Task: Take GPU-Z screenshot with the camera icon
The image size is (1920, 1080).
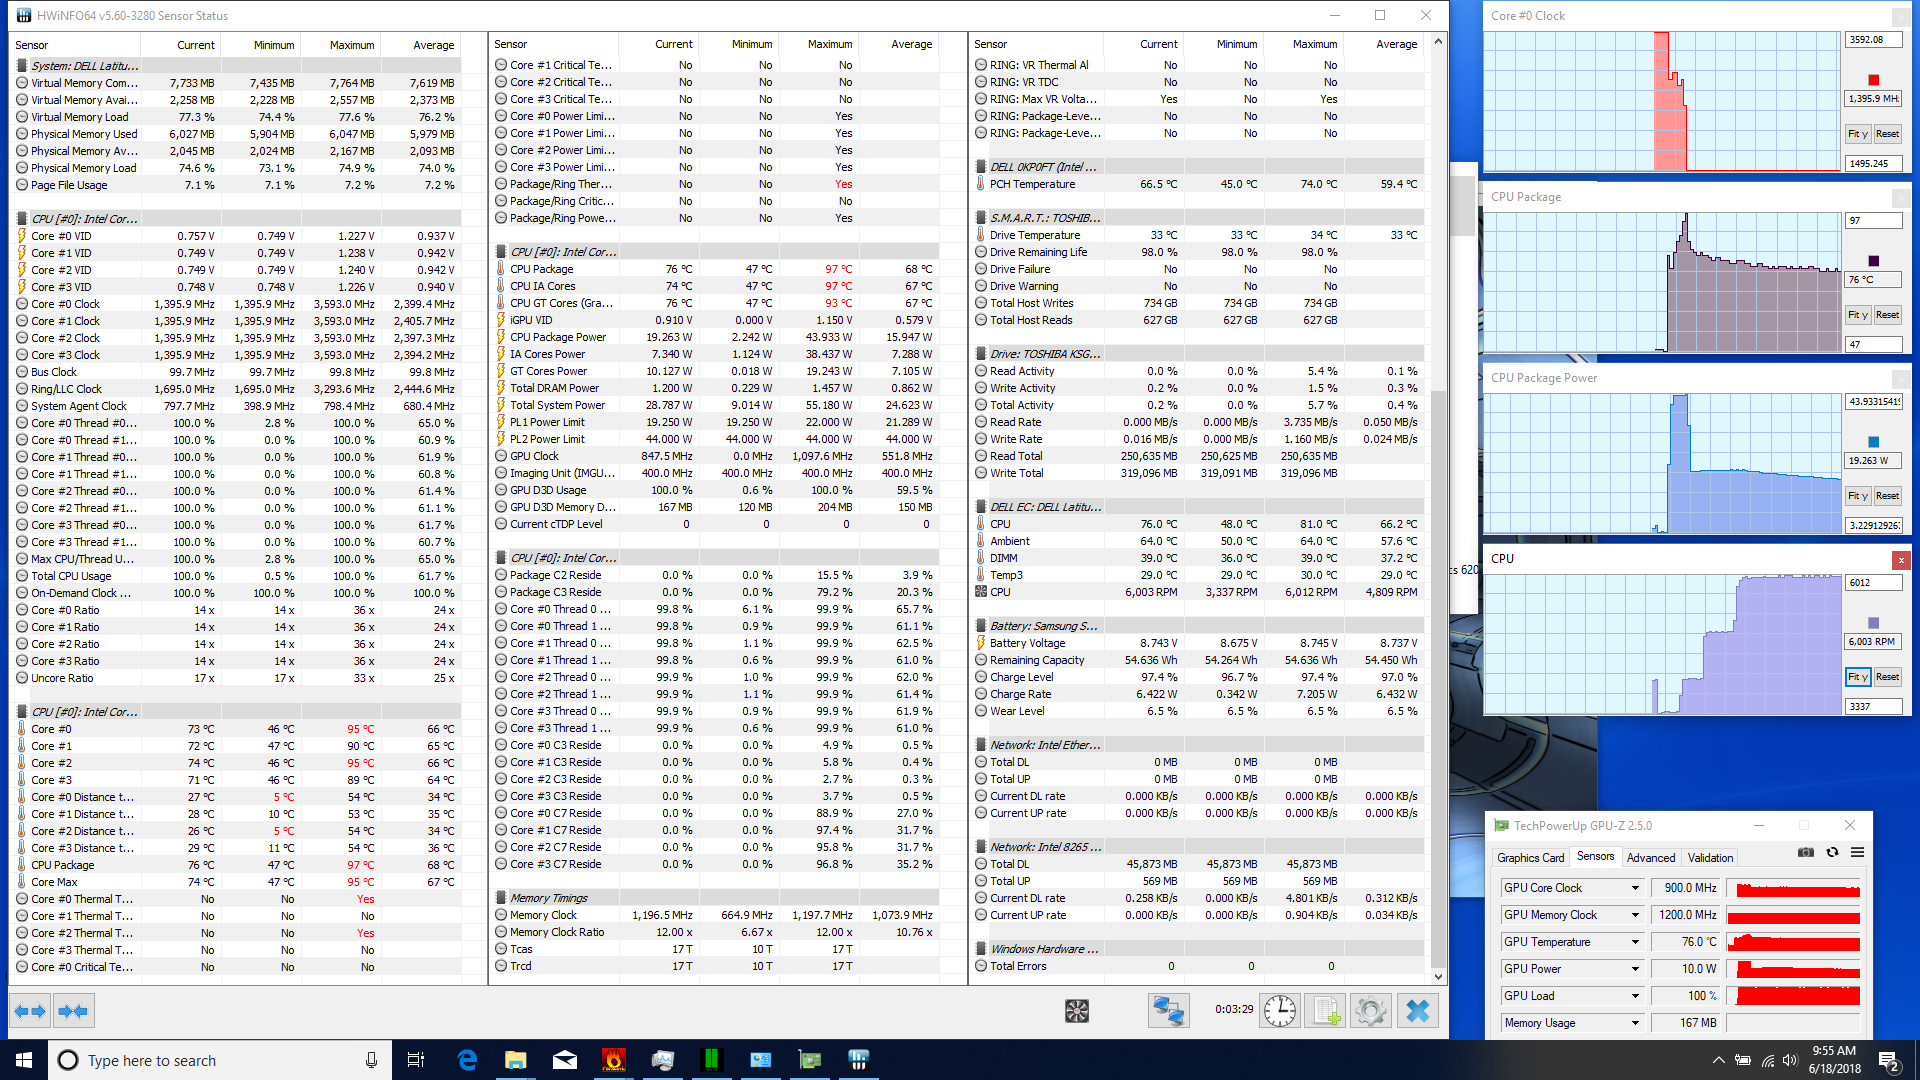Action: (x=1805, y=853)
